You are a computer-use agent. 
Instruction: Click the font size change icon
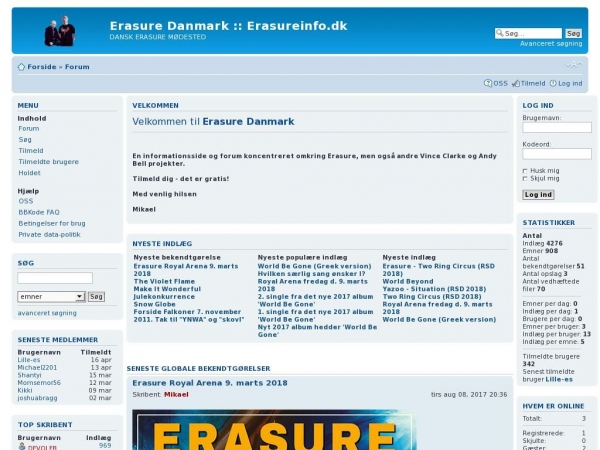pos(573,65)
